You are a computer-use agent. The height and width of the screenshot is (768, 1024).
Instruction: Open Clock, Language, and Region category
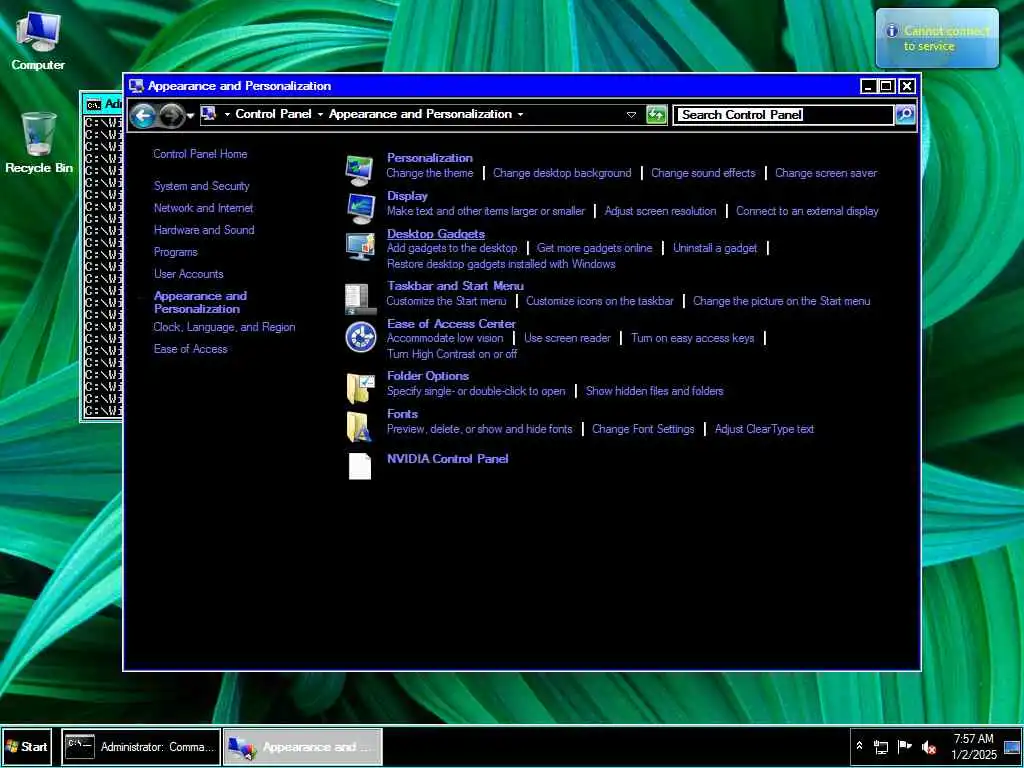(224, 327)
